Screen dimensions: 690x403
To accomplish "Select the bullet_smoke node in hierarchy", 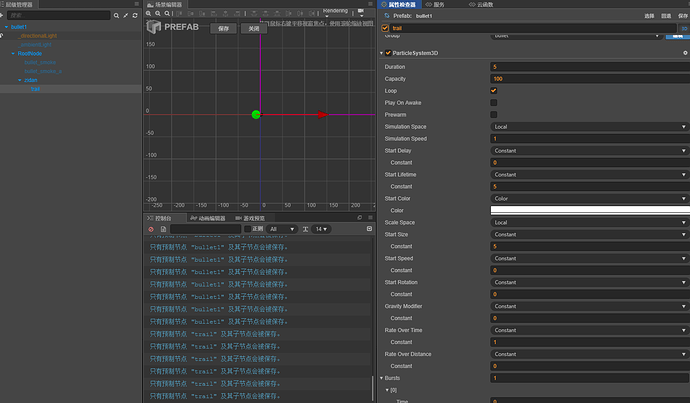I will (x=40, y=62).
